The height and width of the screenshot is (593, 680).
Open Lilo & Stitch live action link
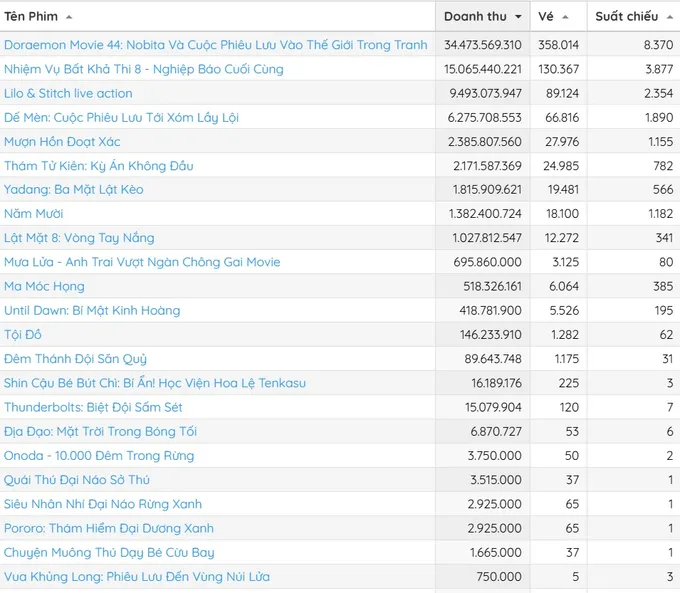pos(68,93)
